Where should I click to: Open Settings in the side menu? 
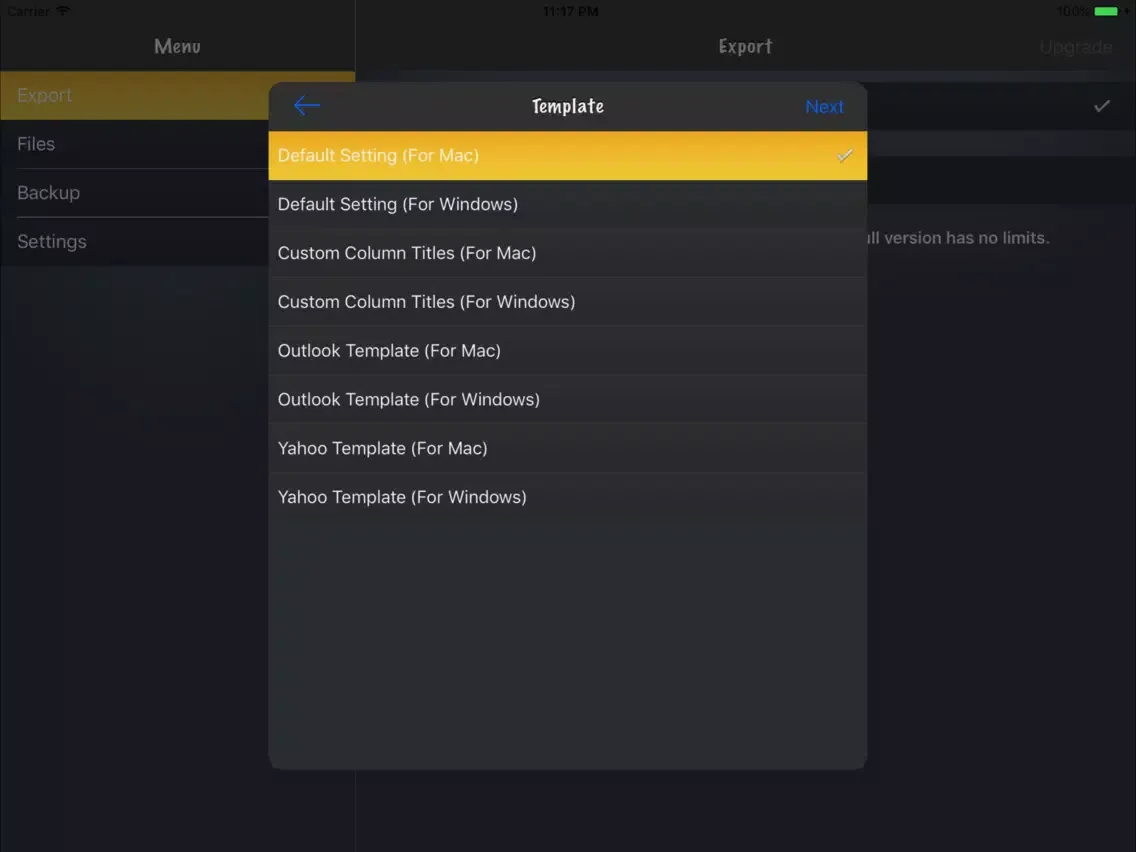(135, 241)
